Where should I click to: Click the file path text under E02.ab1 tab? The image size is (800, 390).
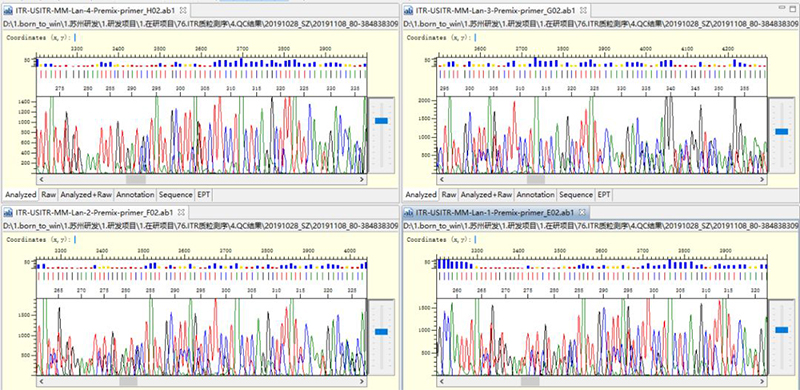[601, 226]
